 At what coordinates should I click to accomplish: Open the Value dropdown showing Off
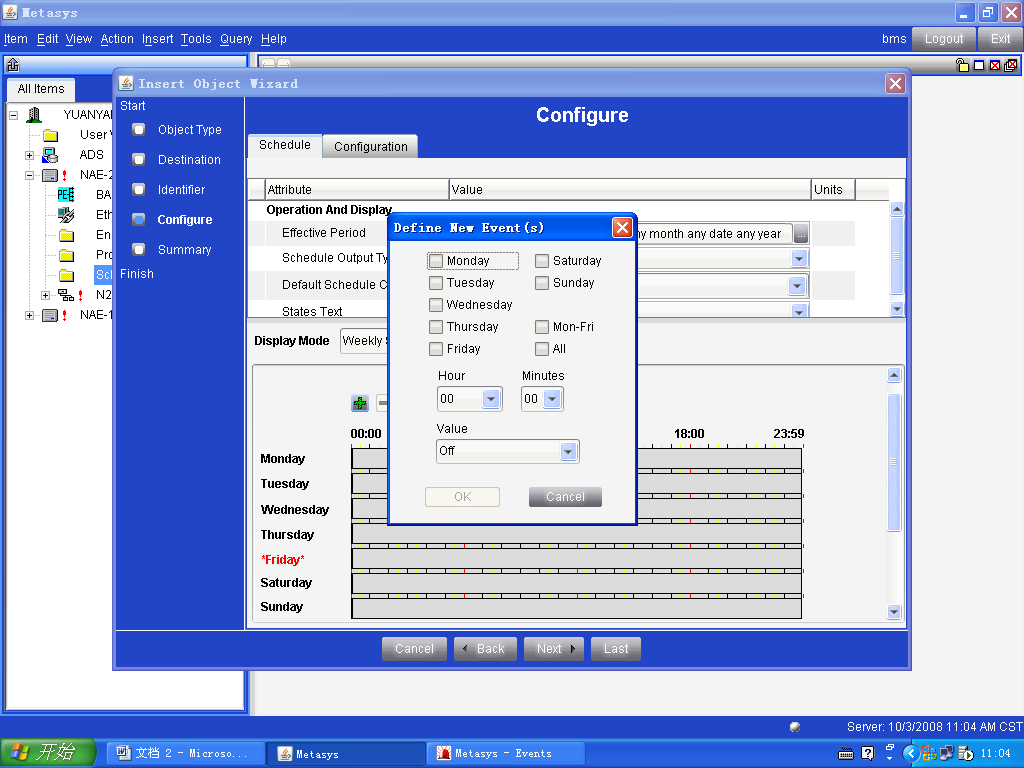click(568, 451)
